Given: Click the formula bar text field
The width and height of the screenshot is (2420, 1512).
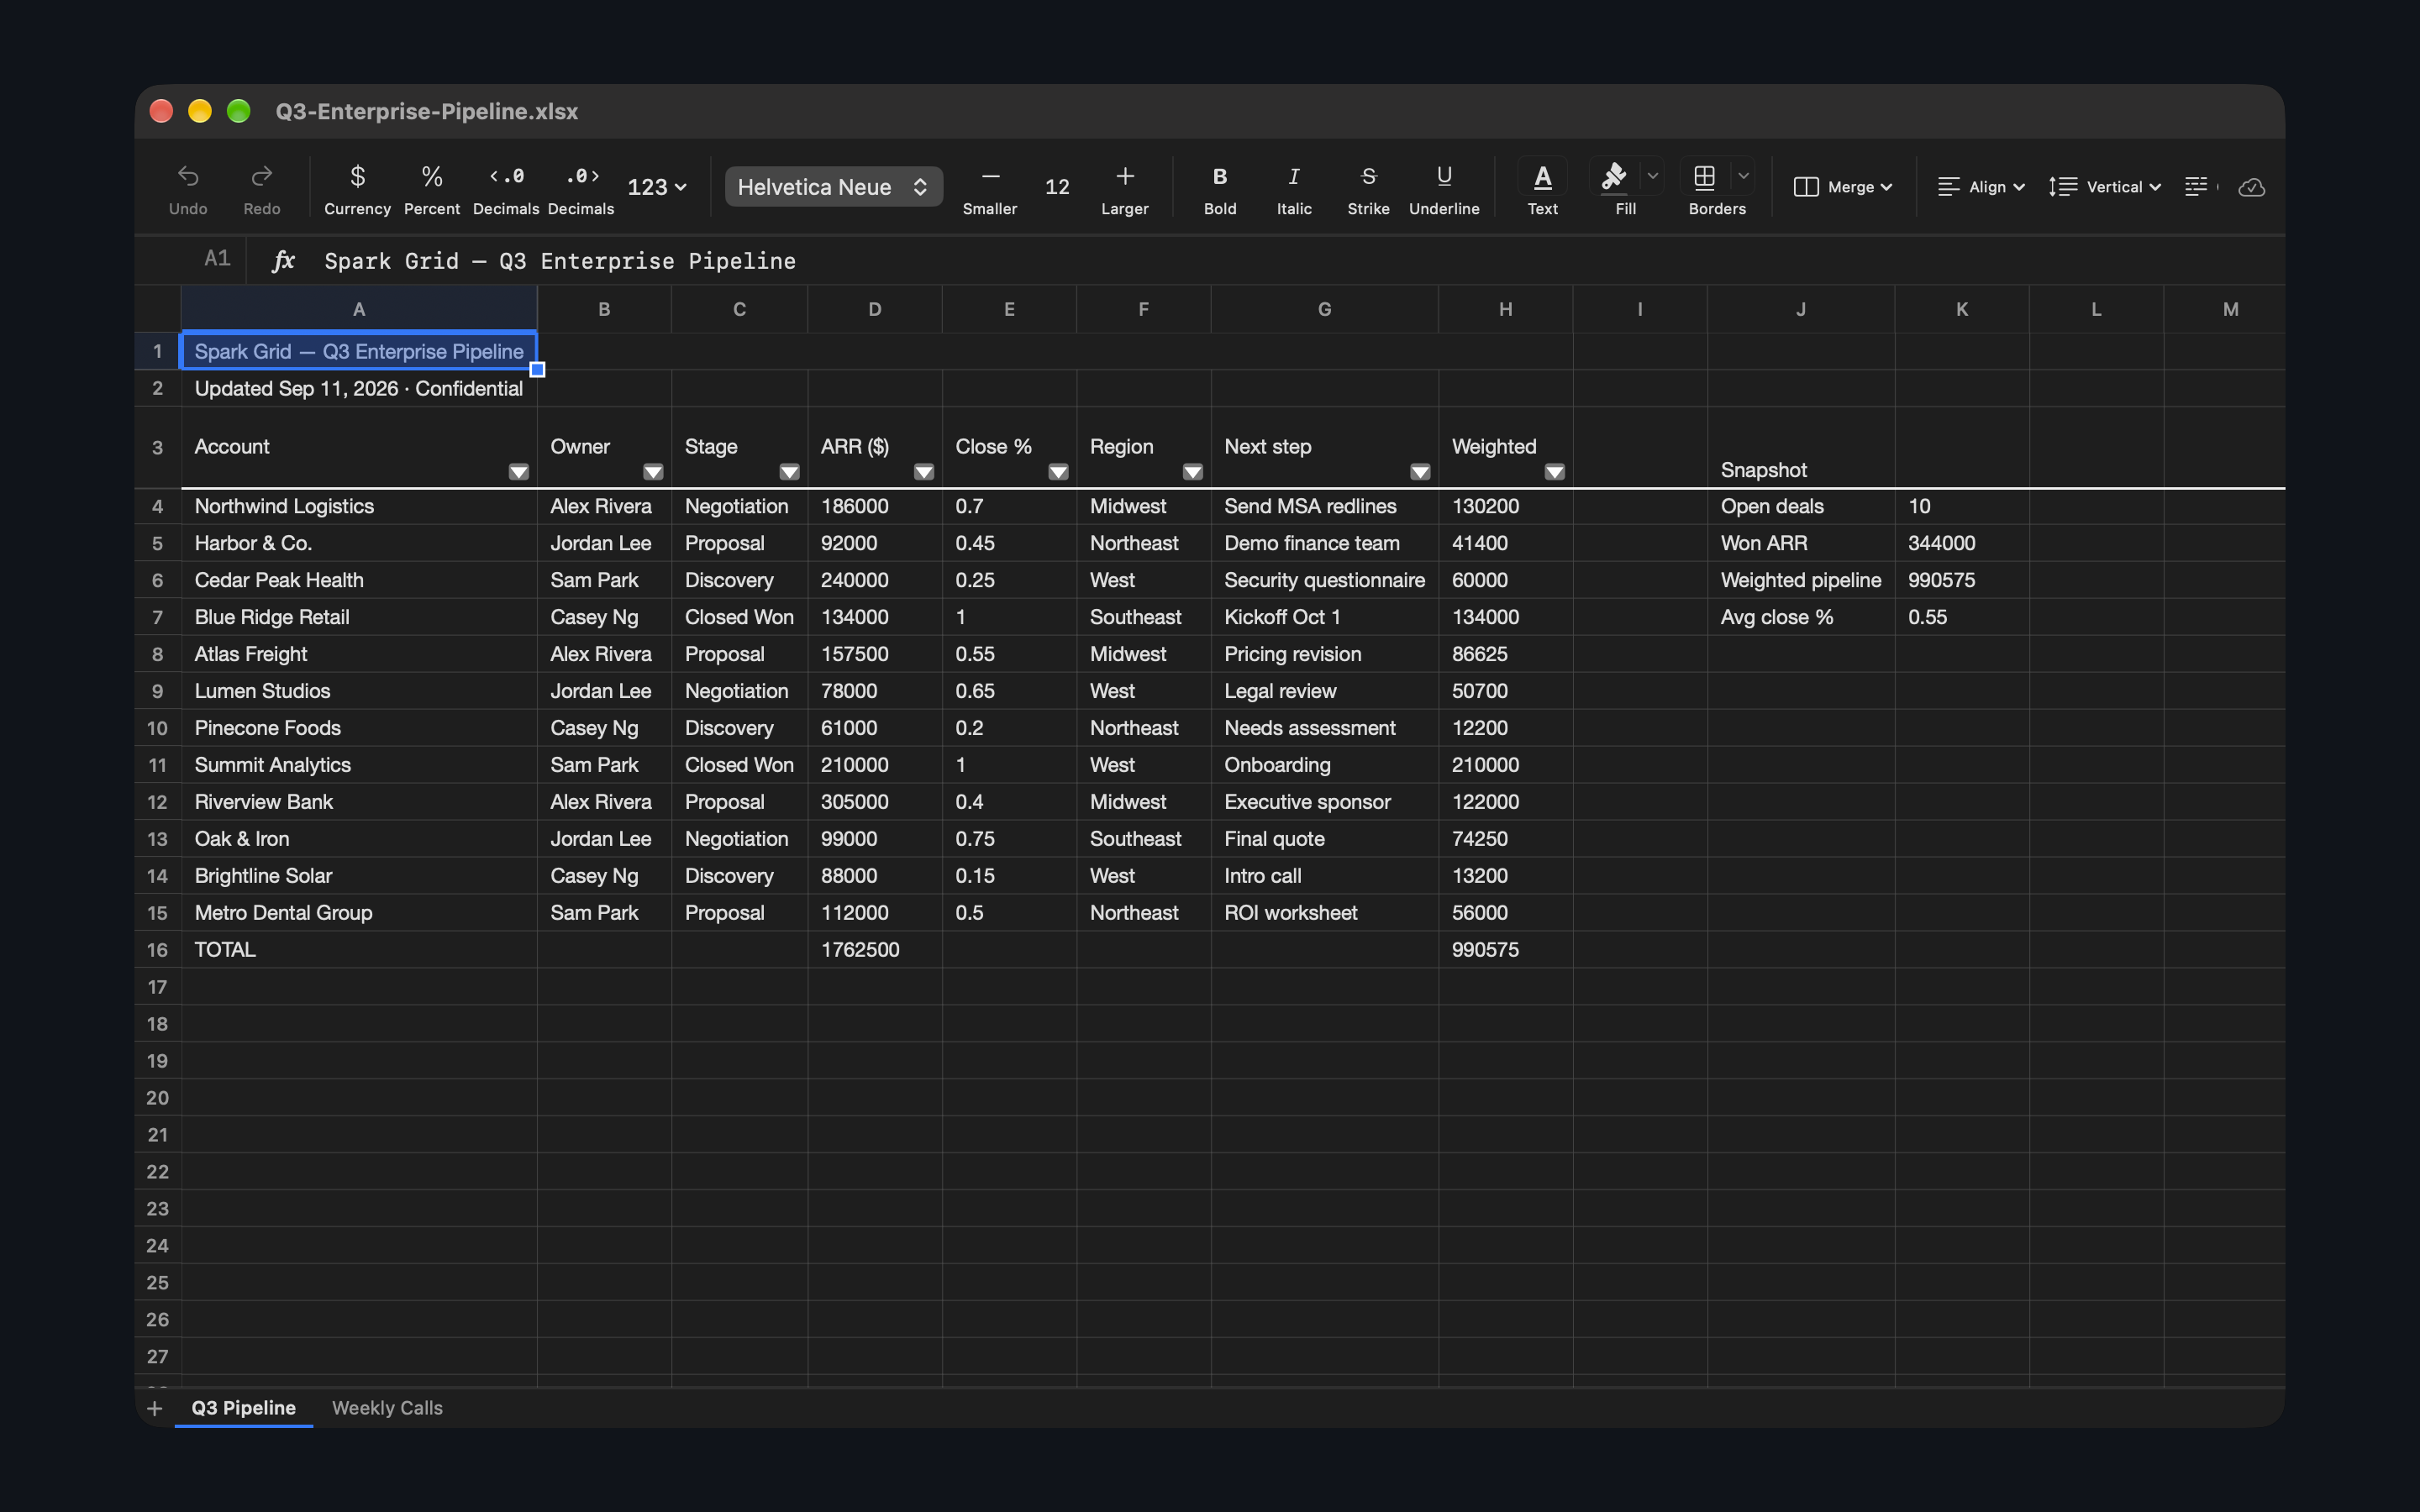Looking at the screenshot, I should click(1290, 261).
